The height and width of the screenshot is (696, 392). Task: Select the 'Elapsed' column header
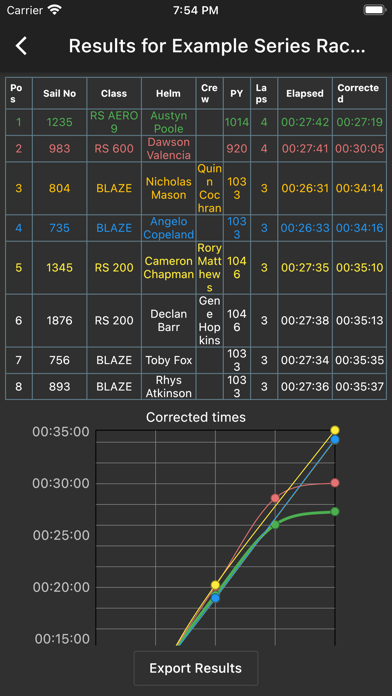point(305,93)
